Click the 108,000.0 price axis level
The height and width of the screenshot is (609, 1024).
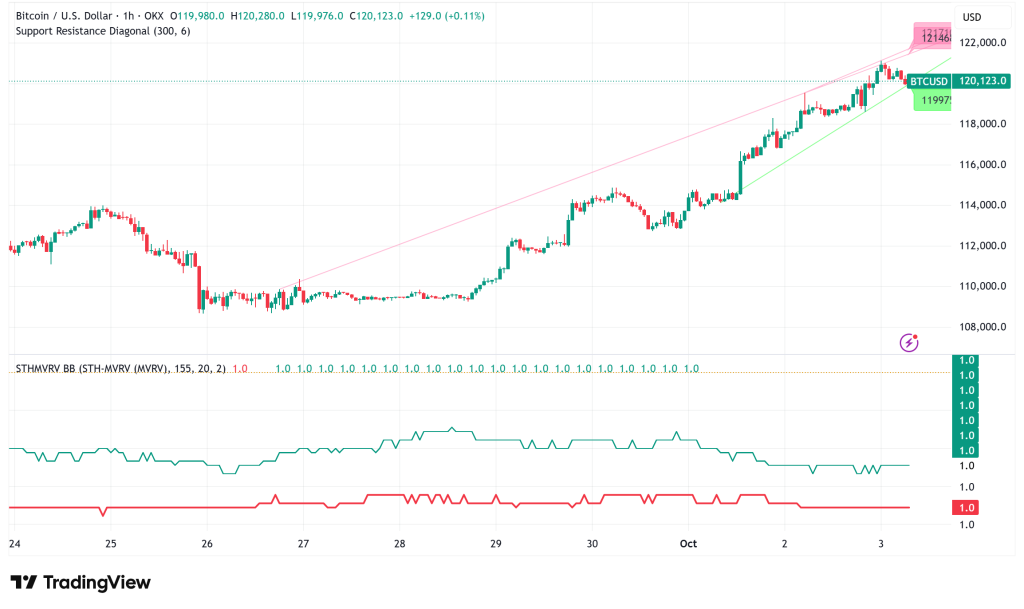click(x=980, y=327)
